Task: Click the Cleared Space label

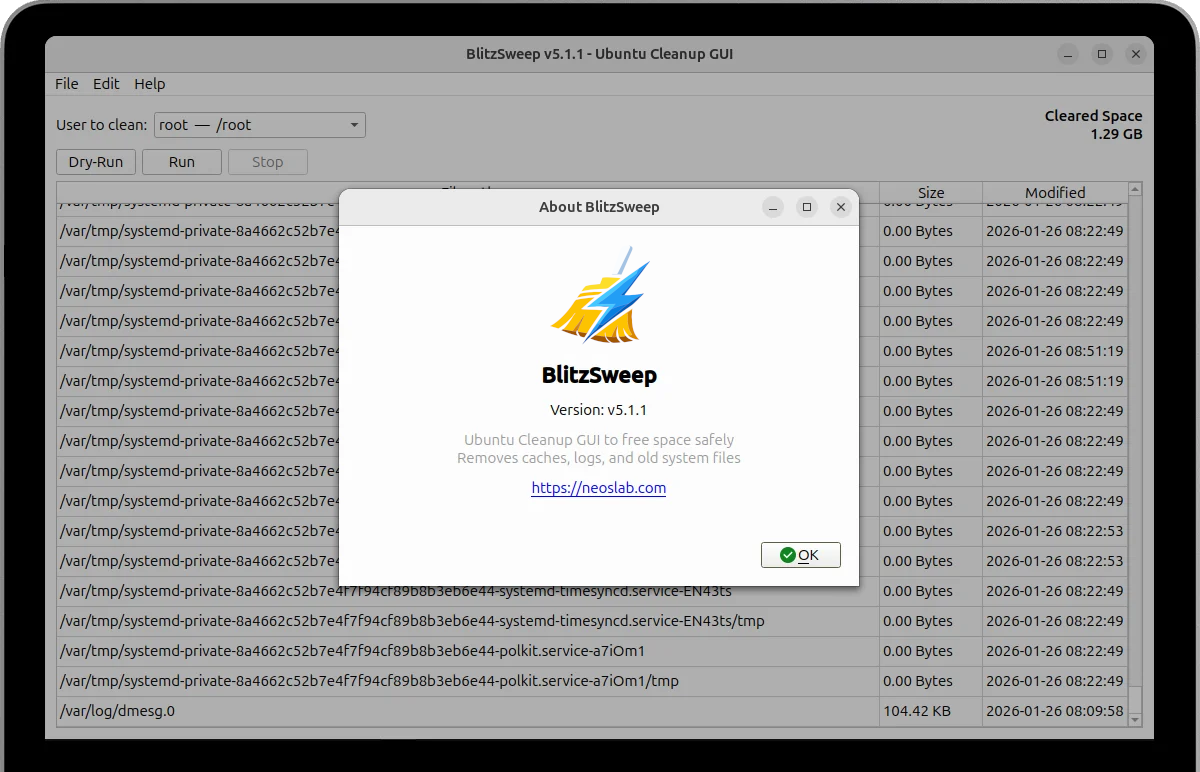Action: tap(1093, 116)
